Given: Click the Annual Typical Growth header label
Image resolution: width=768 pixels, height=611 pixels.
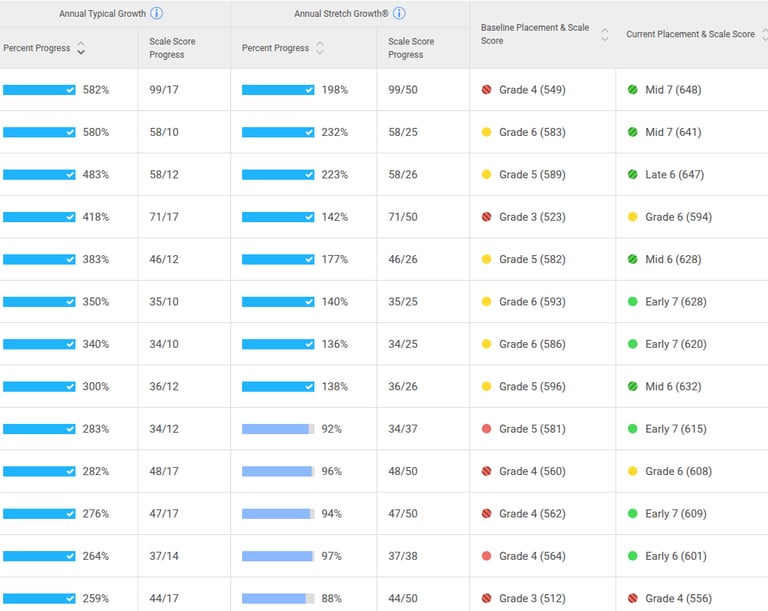Looking at the screenshot, I should click(x=102, y=14).
